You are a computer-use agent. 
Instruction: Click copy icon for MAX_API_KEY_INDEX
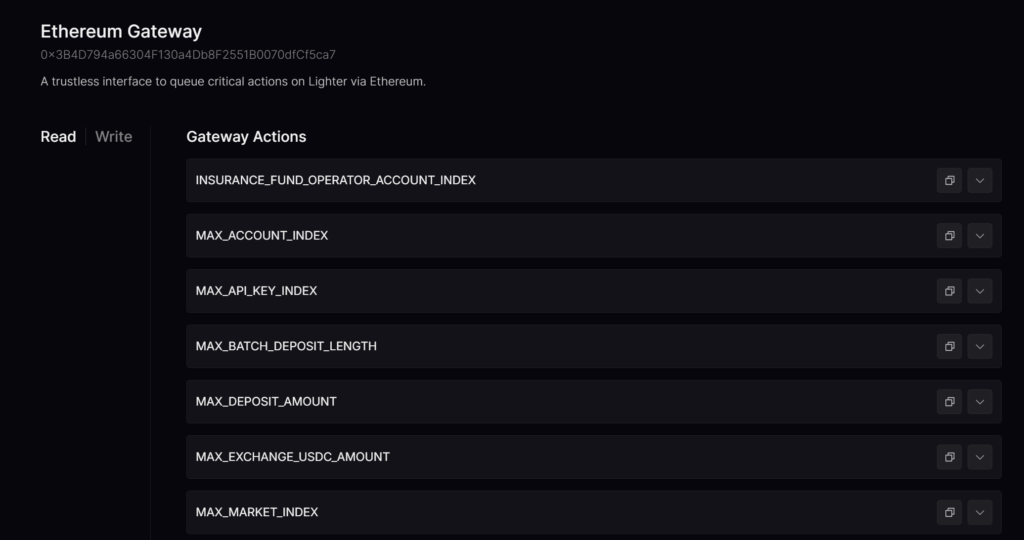tap(949, 291)
